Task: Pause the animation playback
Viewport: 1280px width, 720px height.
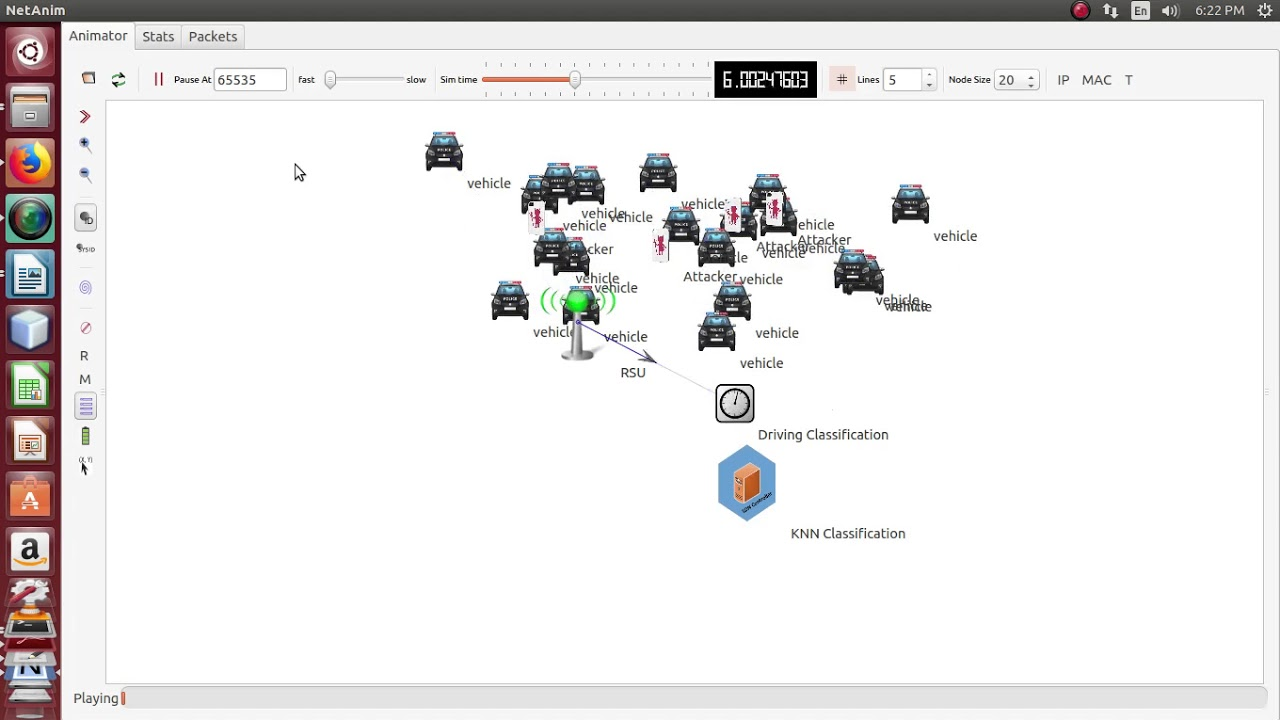Action: tap(158, 79)
